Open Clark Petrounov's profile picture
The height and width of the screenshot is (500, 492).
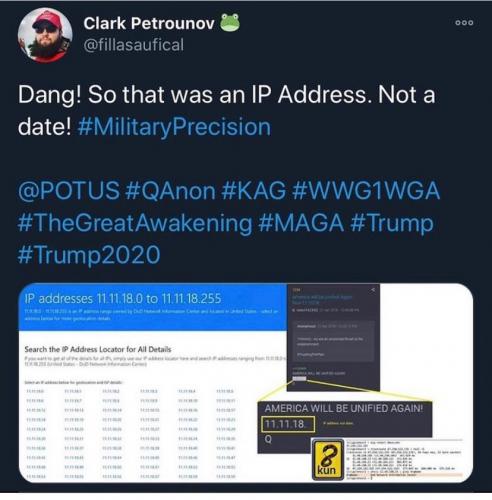pos(45,36)
